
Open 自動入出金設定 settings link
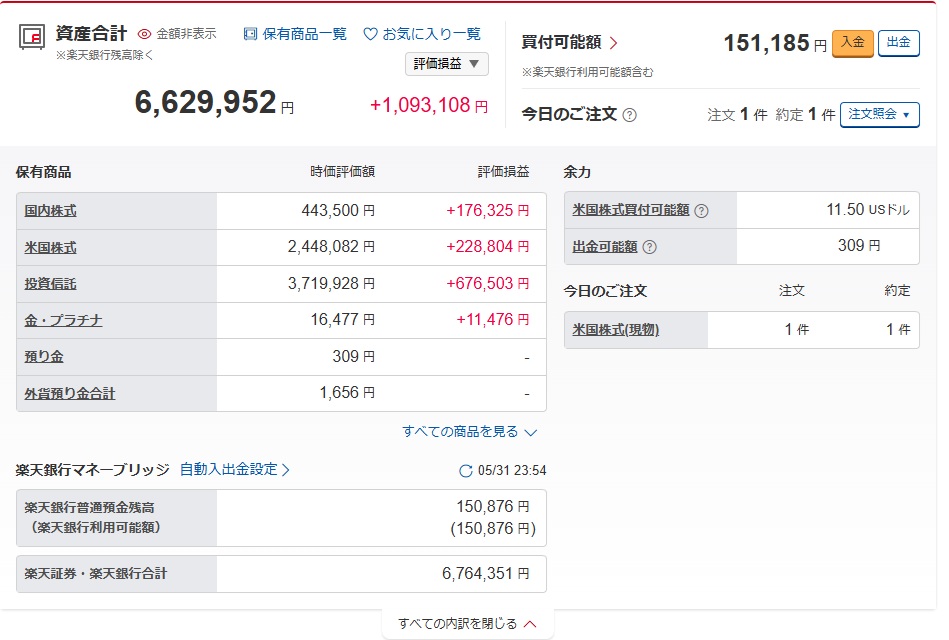[x=235, y=469]
